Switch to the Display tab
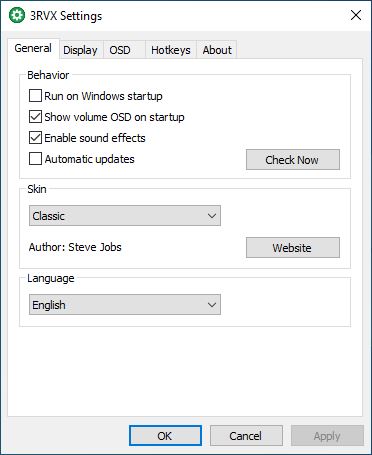 point(80,50)
